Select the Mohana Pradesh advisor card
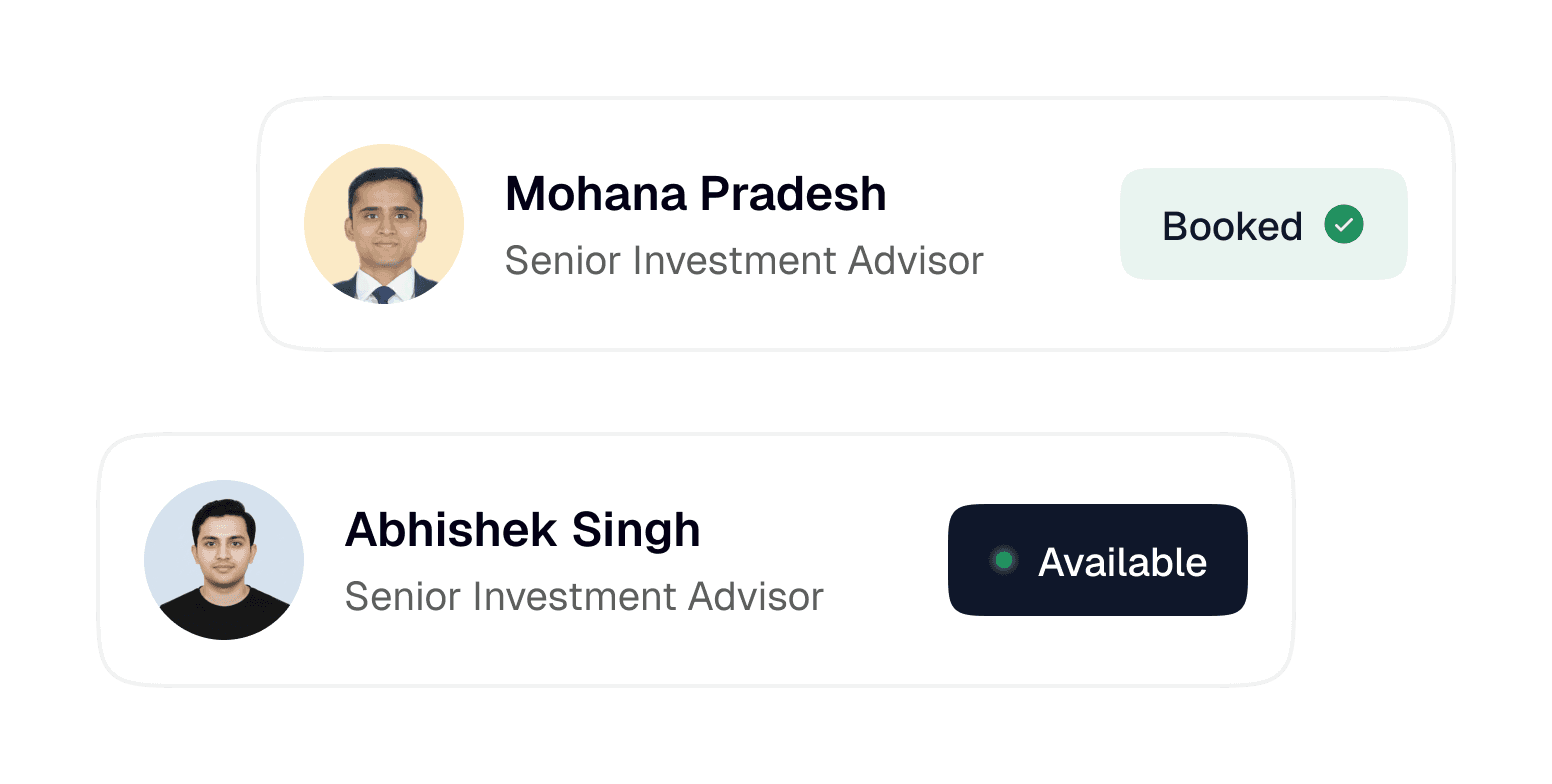Image resolution: width=1552 pixels, height=784 pixels. click(856, 224)
